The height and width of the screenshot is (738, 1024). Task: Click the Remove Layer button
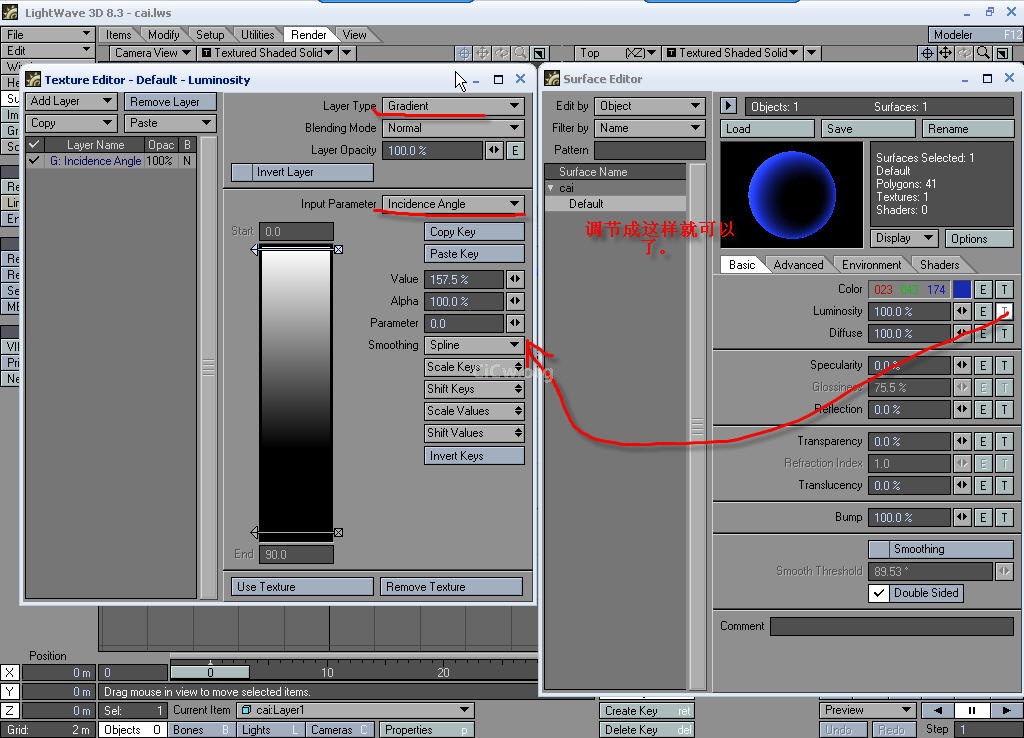(170, 102)
